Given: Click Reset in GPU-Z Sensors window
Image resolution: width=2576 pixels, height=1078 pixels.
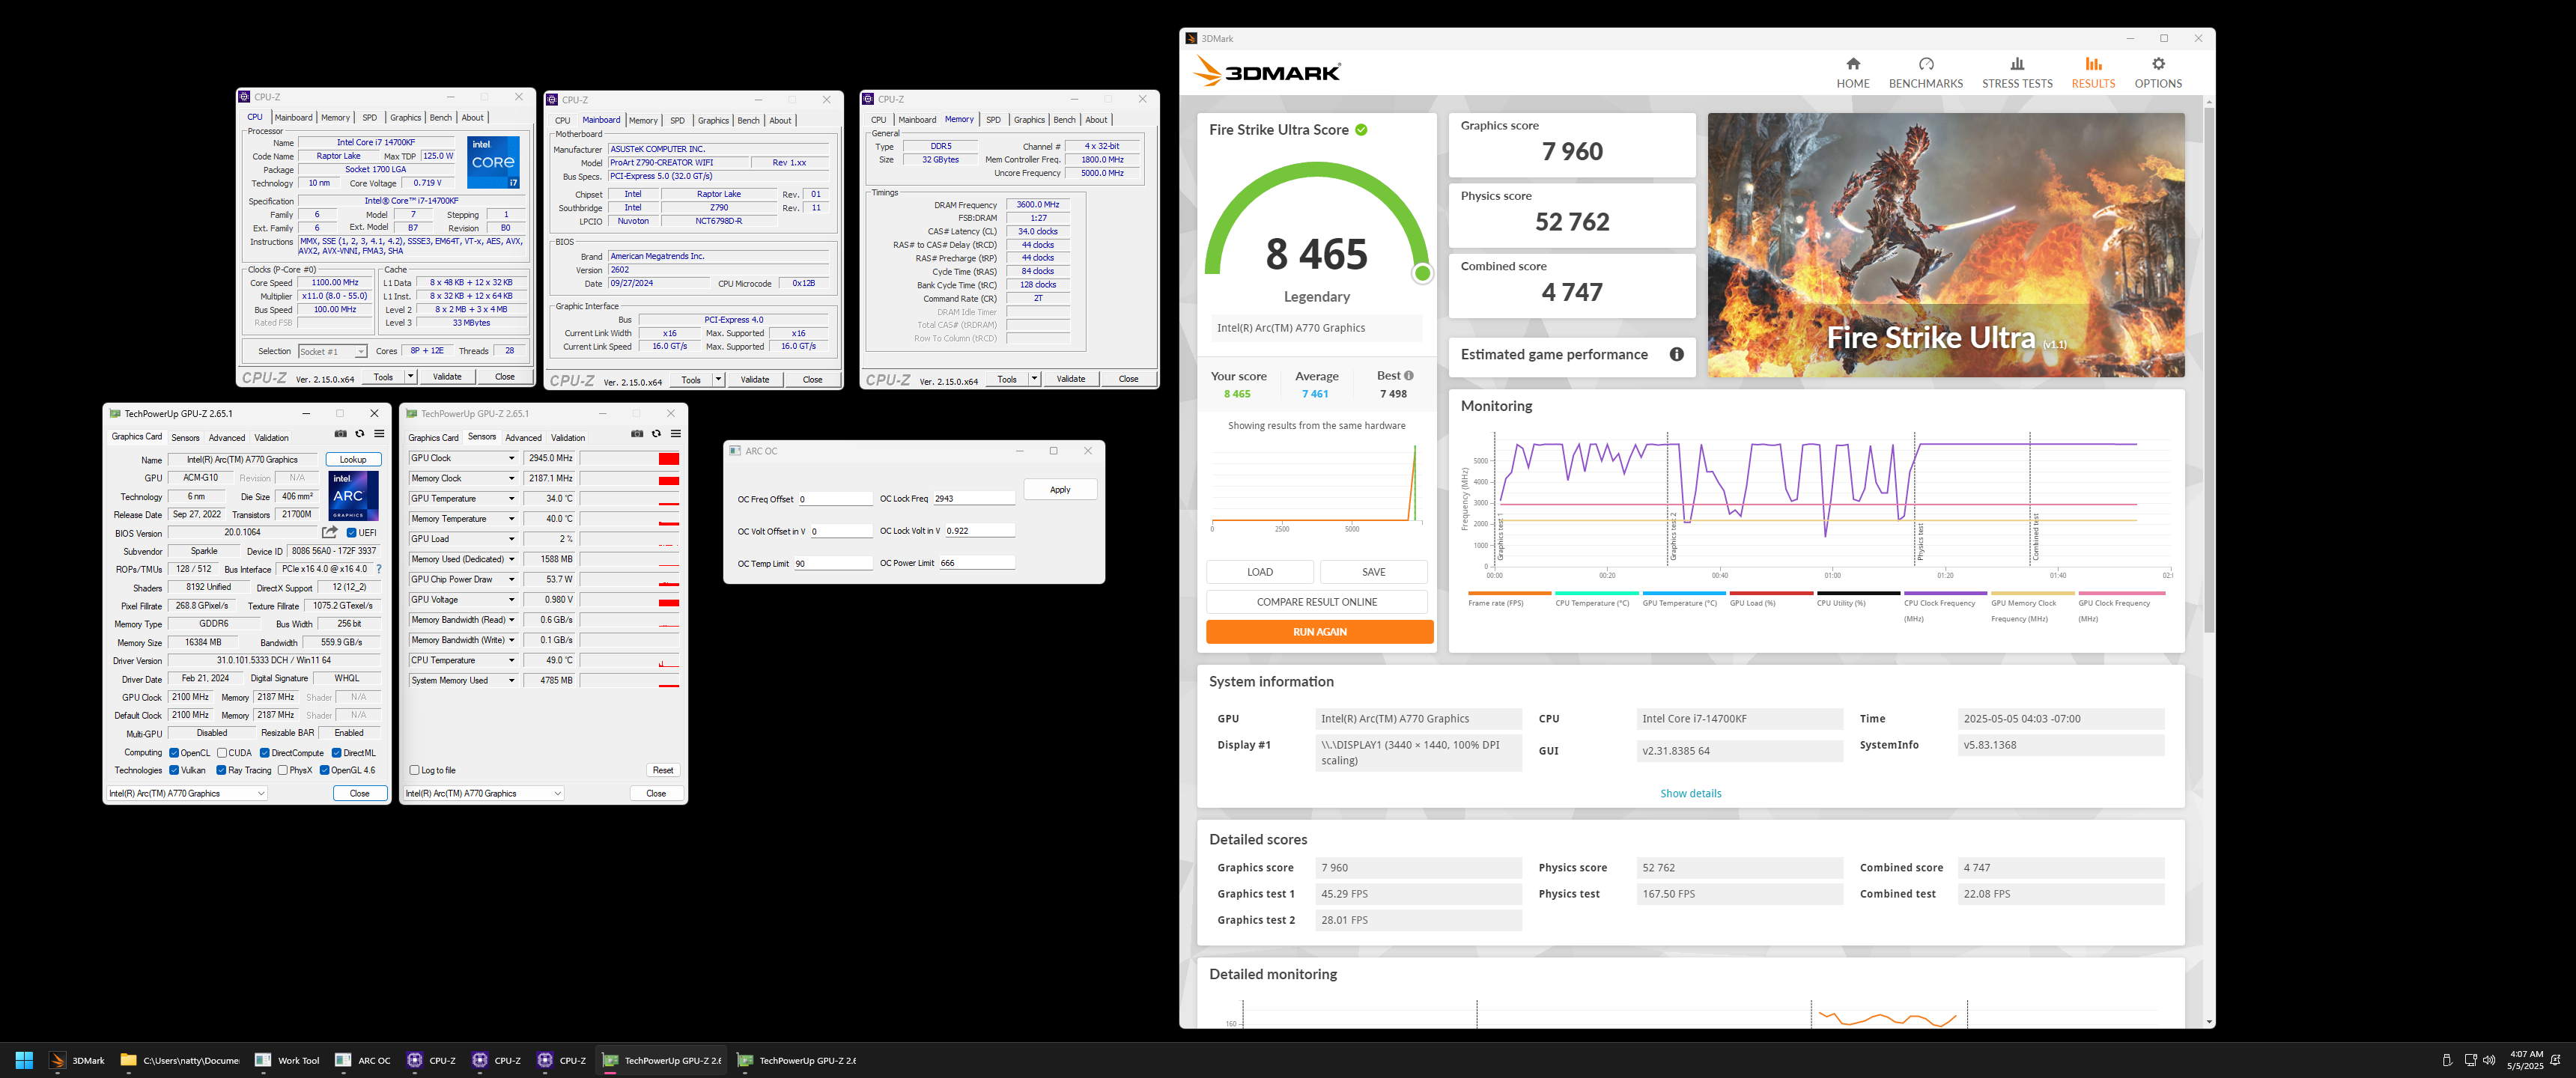Looking at the screenshot, I should pyautogui.click(x=663, y=770).
